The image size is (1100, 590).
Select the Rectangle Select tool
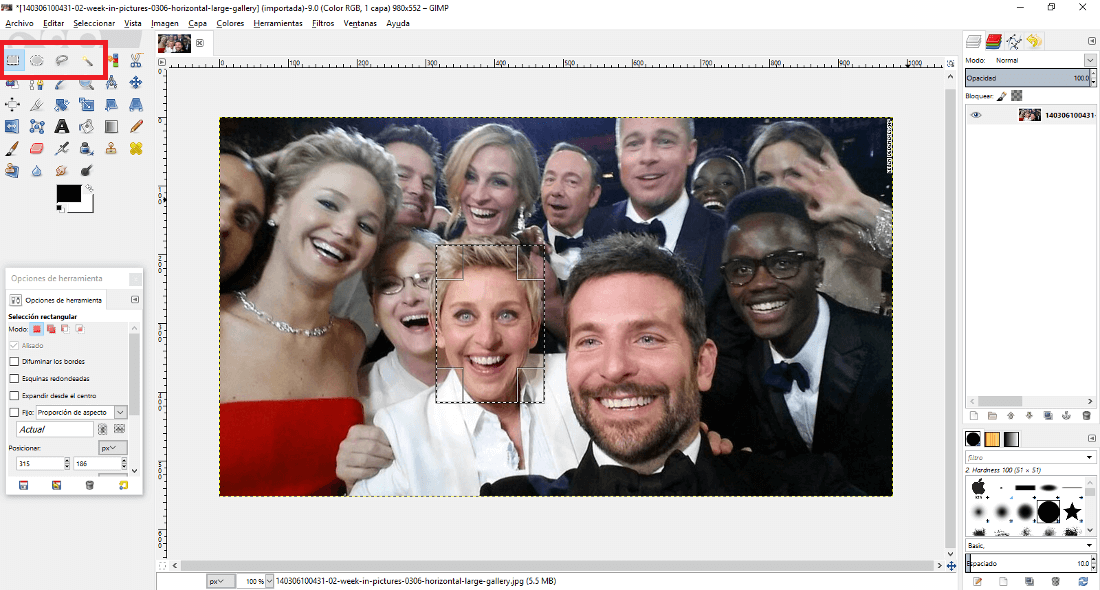[x=13, y=60]
